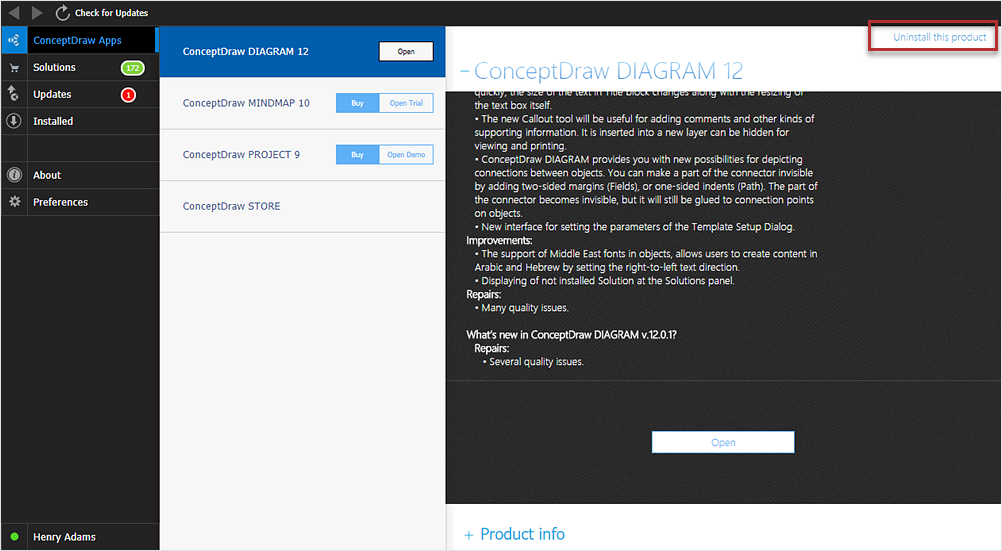Go back with the left arrow icon
This screenshot has height=551, width=1002.
(x=13, y=12)
